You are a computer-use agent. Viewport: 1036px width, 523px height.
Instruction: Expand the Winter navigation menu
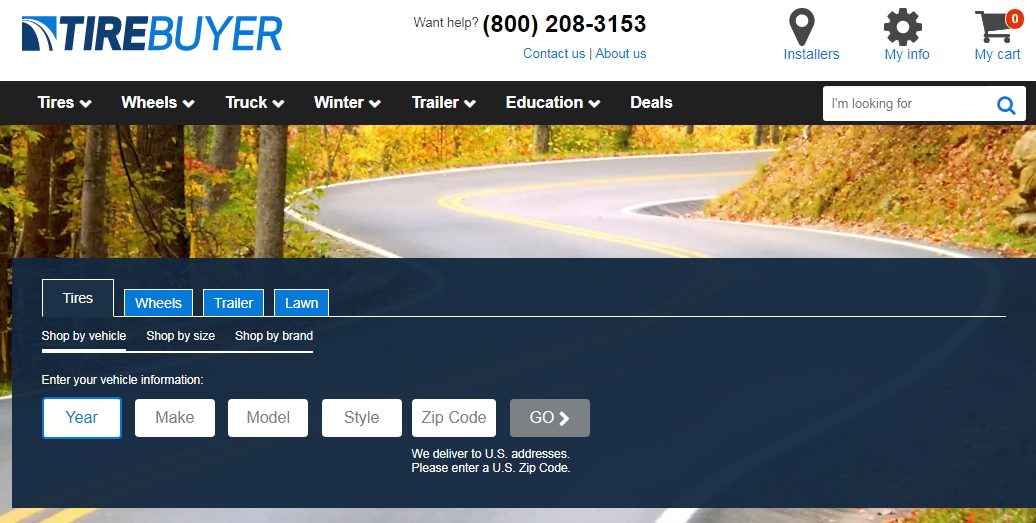[x=347, y=102]
